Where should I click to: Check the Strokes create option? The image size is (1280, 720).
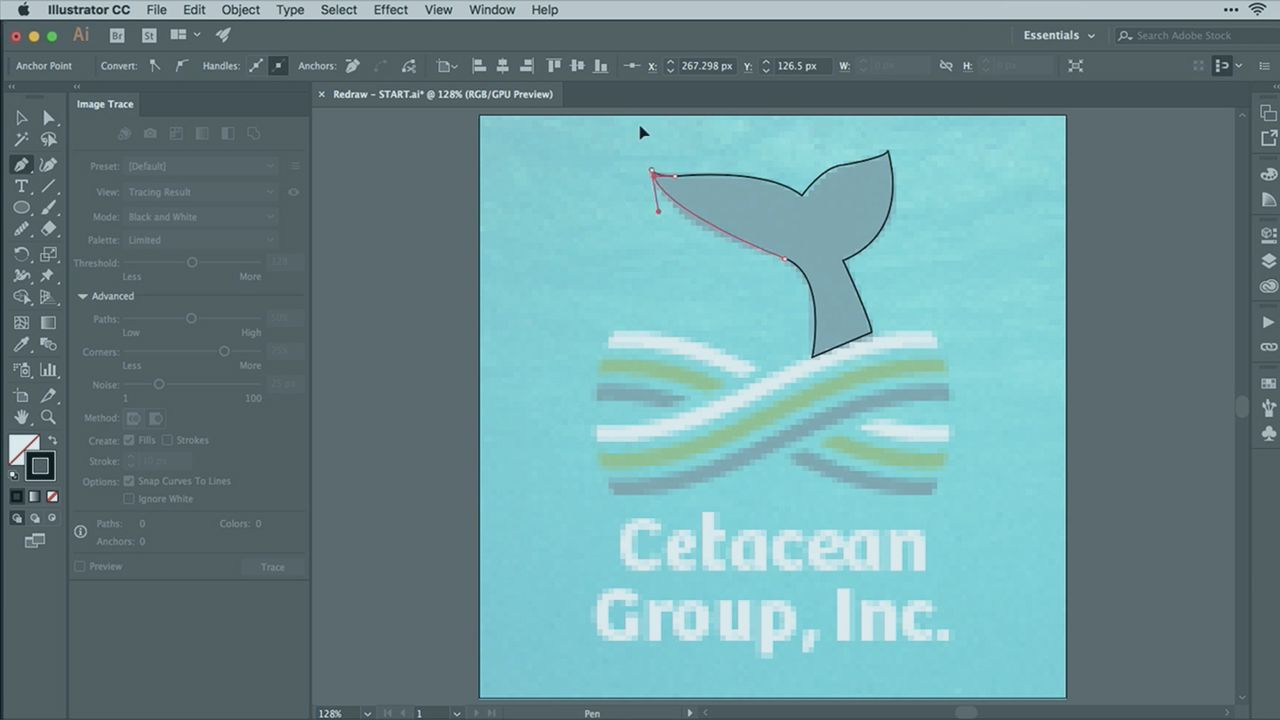point(168,440)
